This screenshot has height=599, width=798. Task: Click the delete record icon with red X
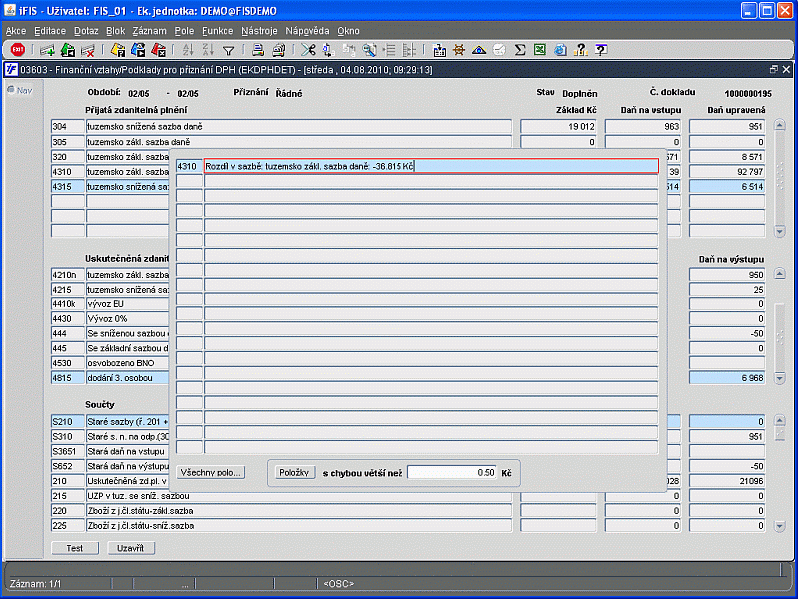pos(88,50)
